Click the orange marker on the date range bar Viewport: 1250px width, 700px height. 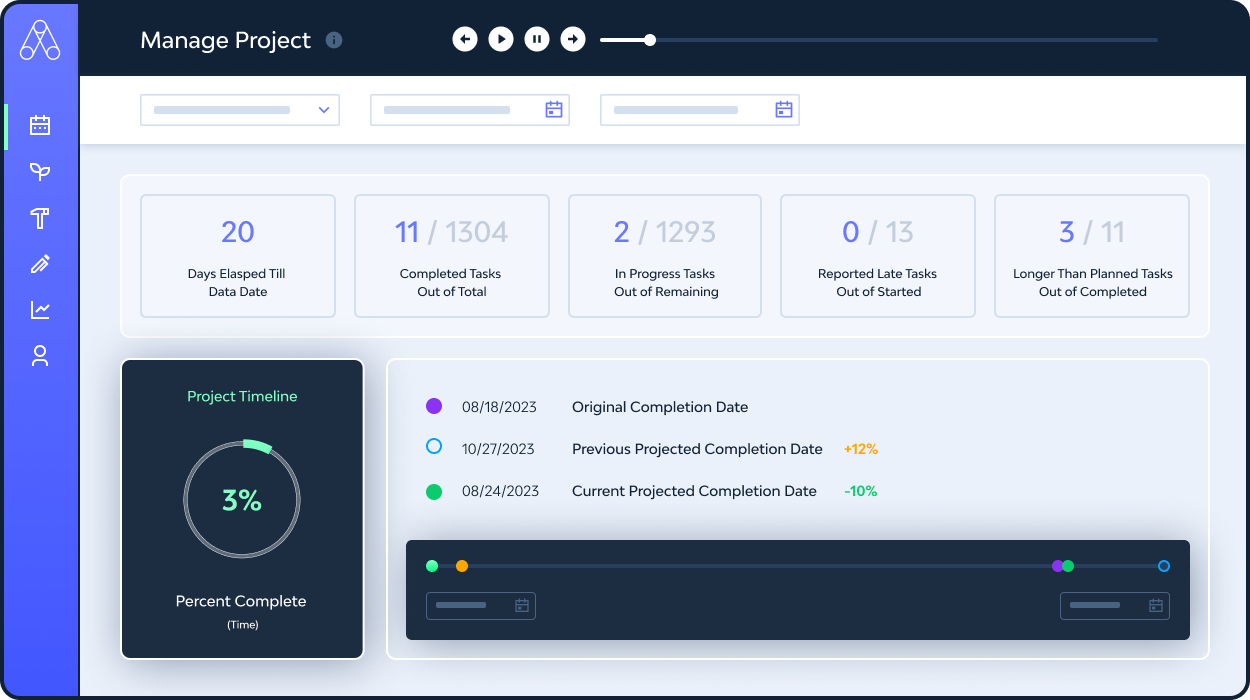pos(462,565)
